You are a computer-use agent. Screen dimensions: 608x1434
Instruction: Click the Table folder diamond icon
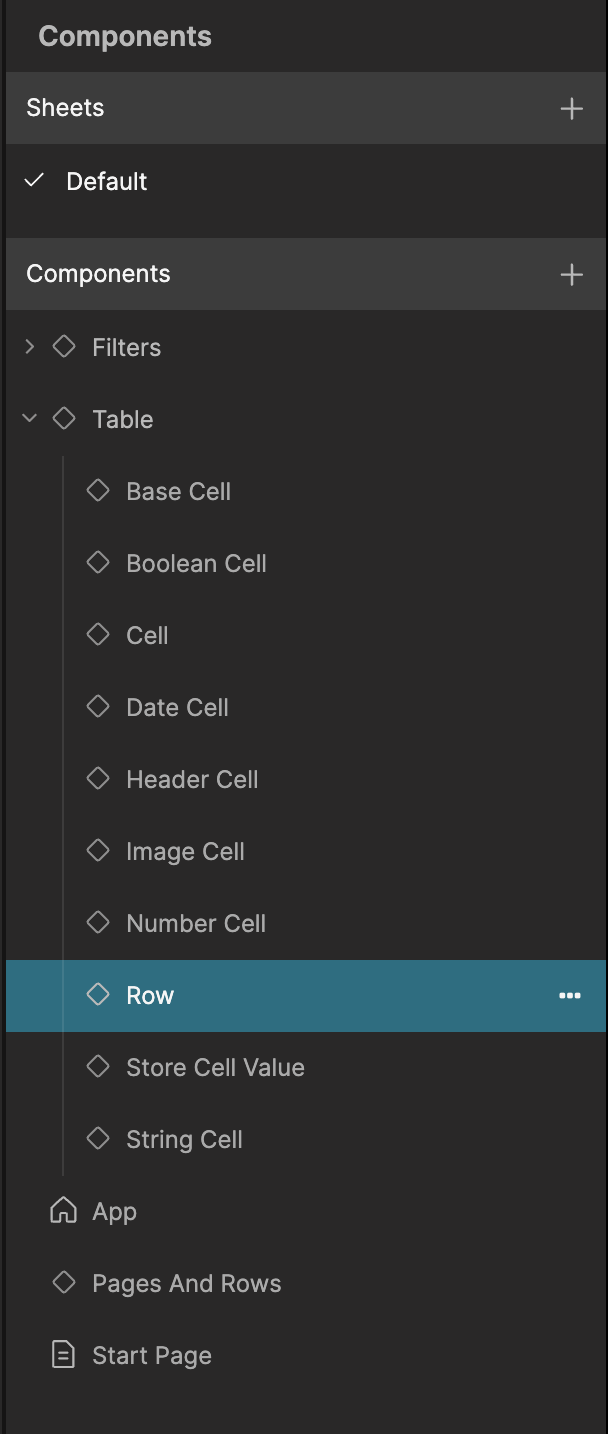tap(64, 419)
